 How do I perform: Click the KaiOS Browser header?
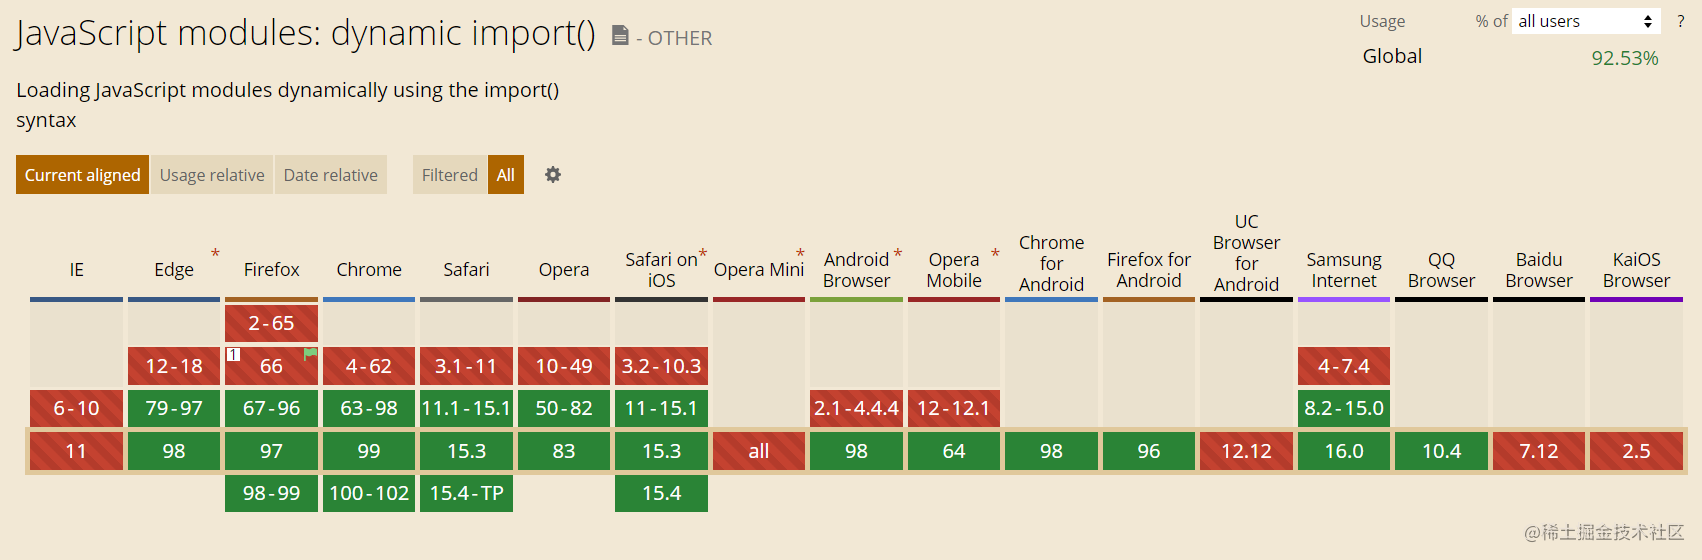pos(1636,270)
